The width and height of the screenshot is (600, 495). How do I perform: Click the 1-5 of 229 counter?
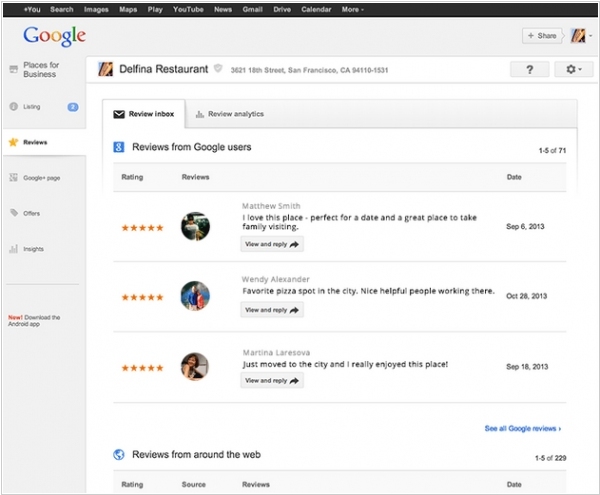(x=551, y=458)
